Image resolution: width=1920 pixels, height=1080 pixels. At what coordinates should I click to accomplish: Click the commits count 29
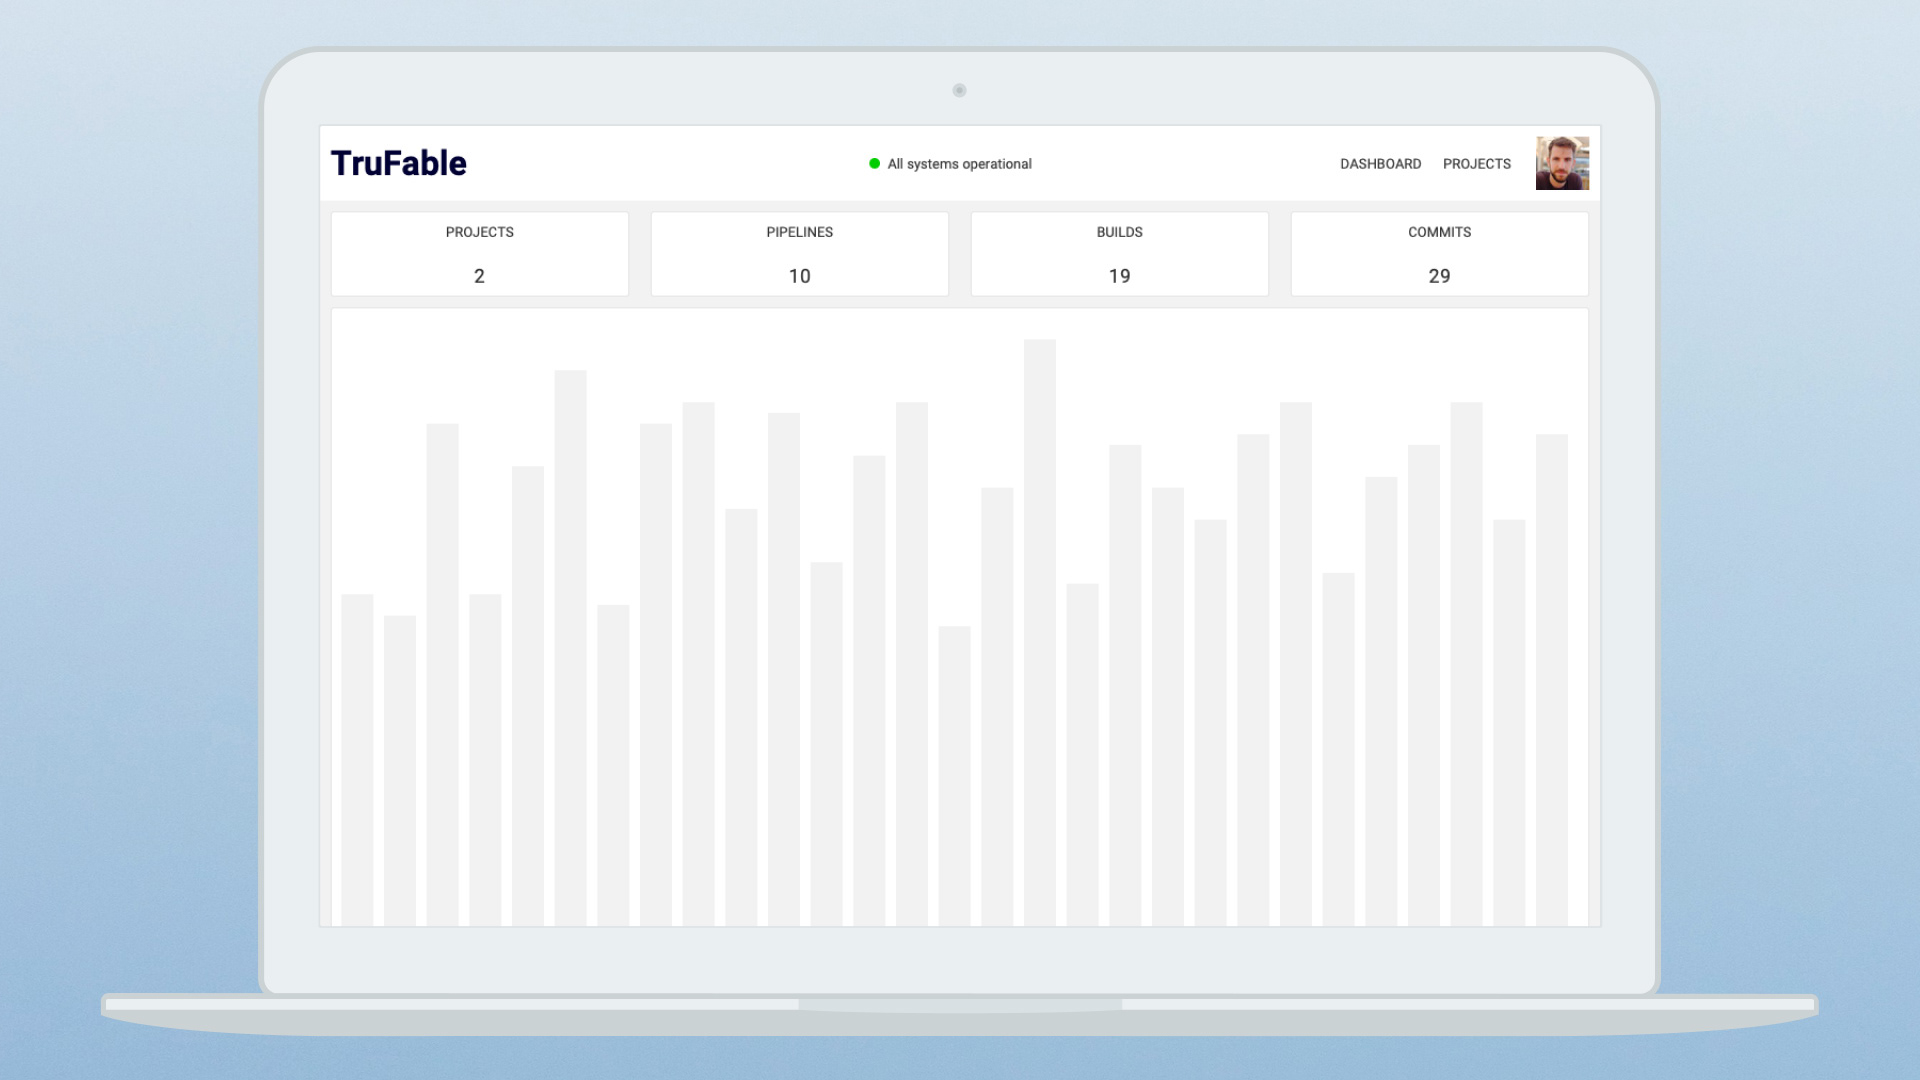[1439, 276]
